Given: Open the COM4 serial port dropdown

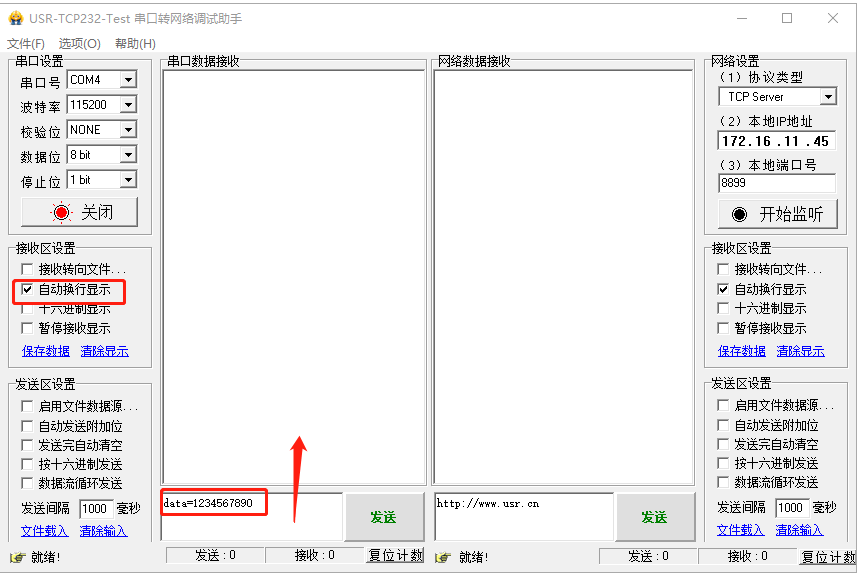Looking at the screenshot, I should tap(128, 80).
